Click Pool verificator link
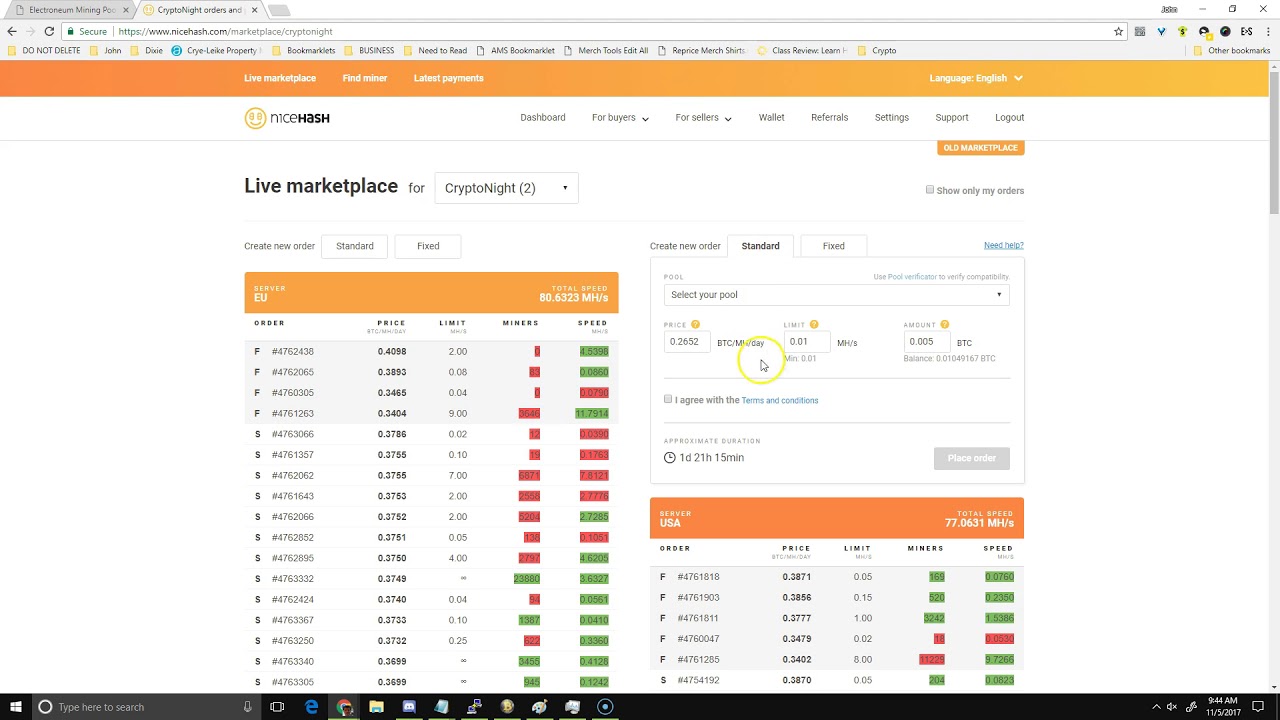The image size is (1280, 720). coord(912,277)
